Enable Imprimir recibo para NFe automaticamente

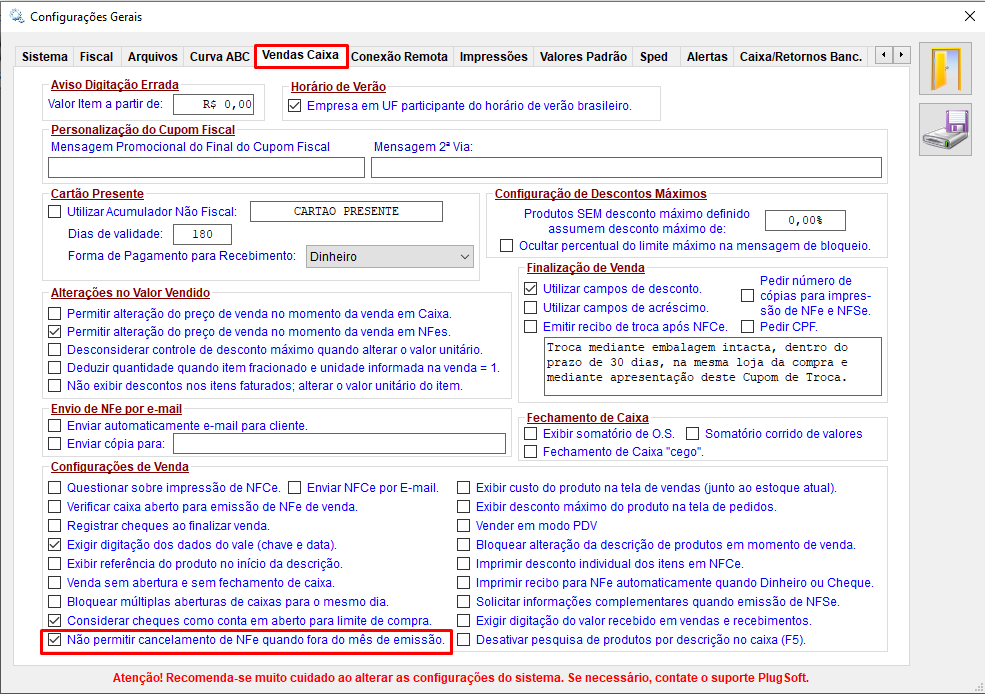(464, 582)
